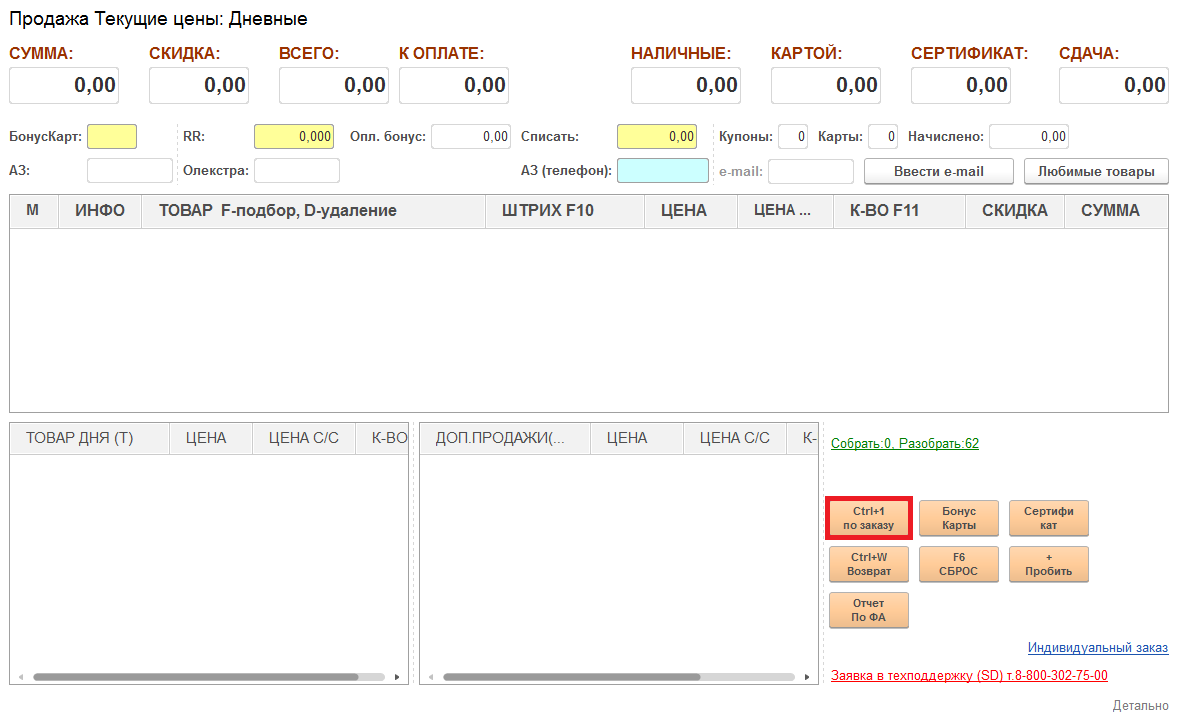Screen dimensions: 1182x724
Task: Click the 'ШТРИХ F10' column header
Action: pos(547,211)
